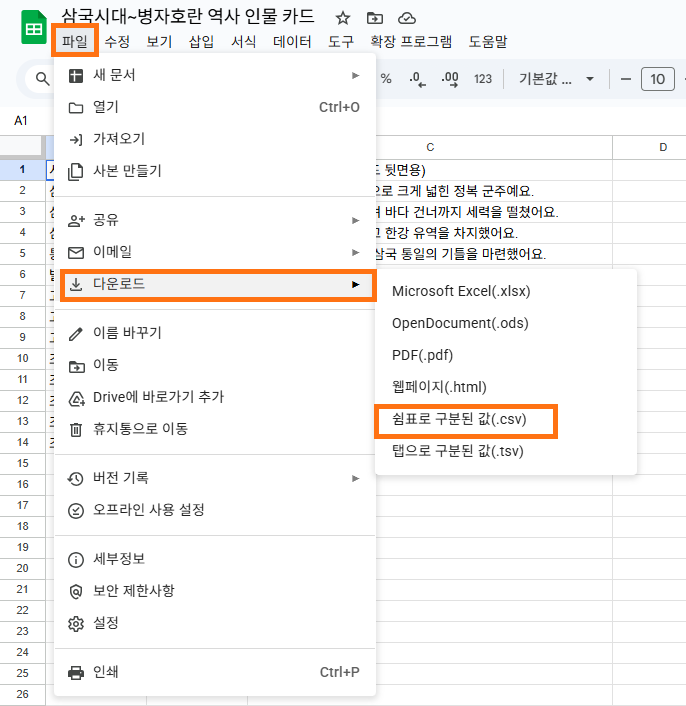This screenshot has height=706, width=686.
Task: Choose 인쇄 to print
Action: 215,672
